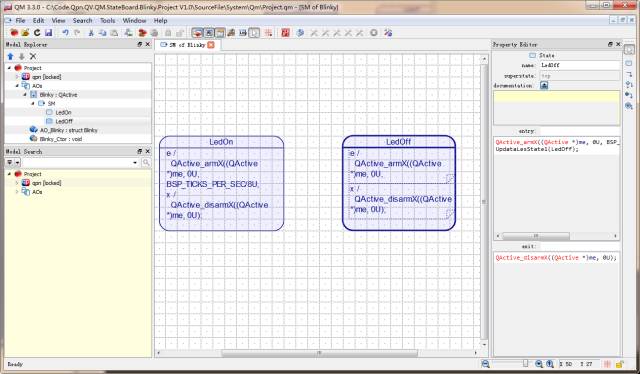Toggle the grid snap icon in toolbar

[269, 33]
